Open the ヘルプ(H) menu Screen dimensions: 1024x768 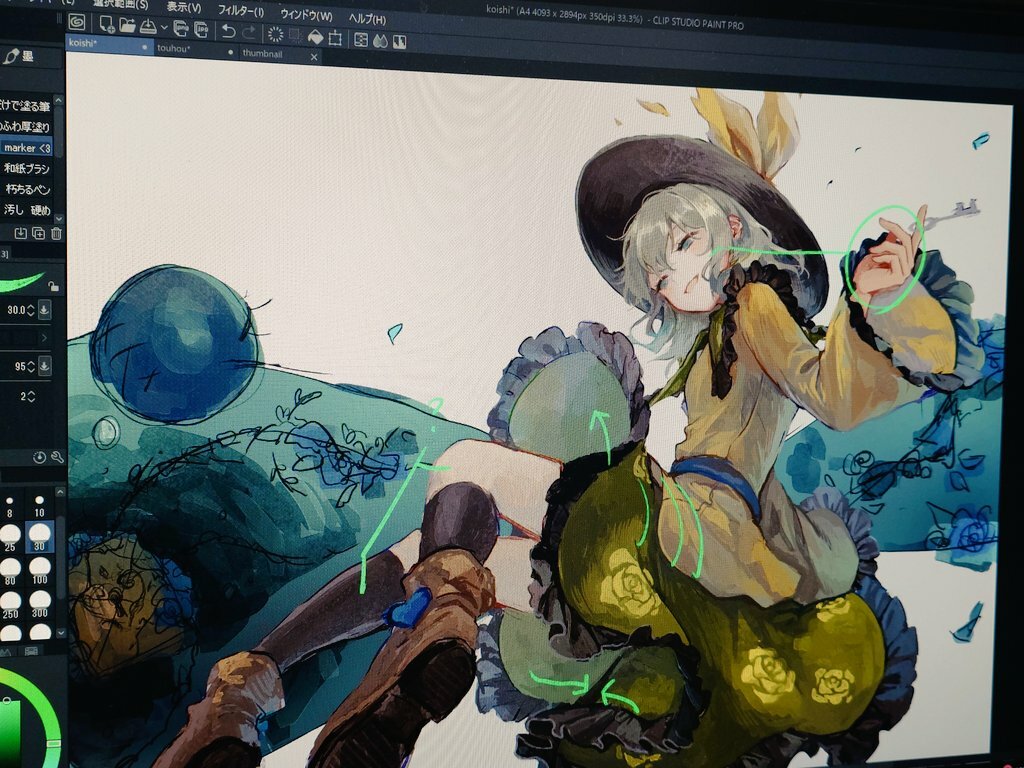tap(367, 18)
